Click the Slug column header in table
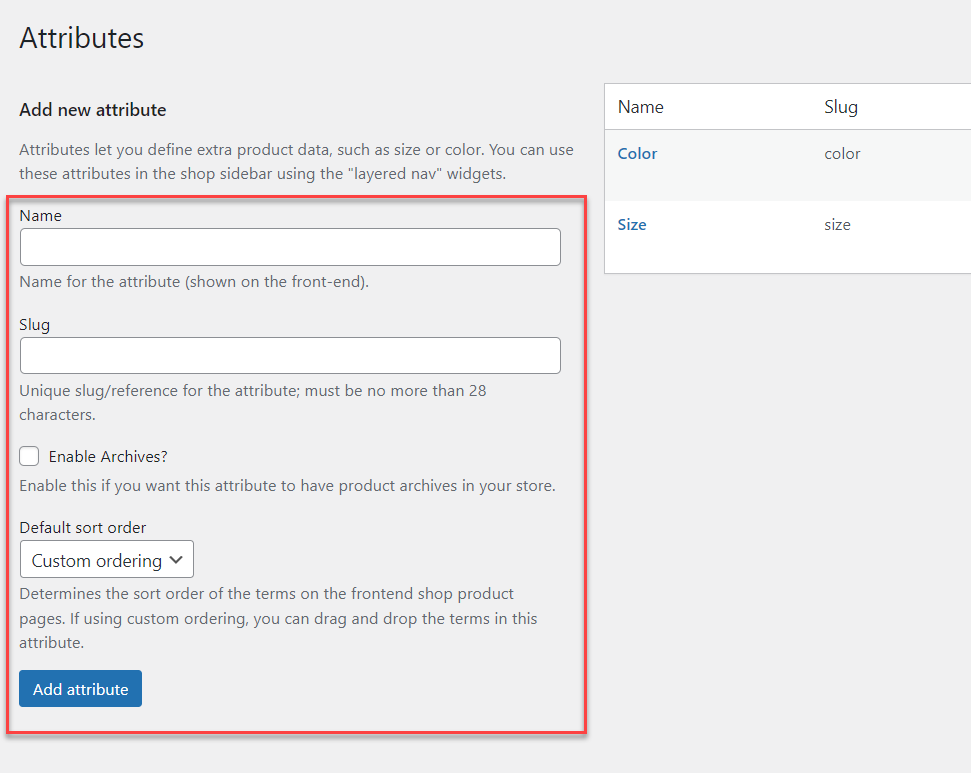Image resolution: width=971 pixels, height=773 pixels. coord(841,107)
